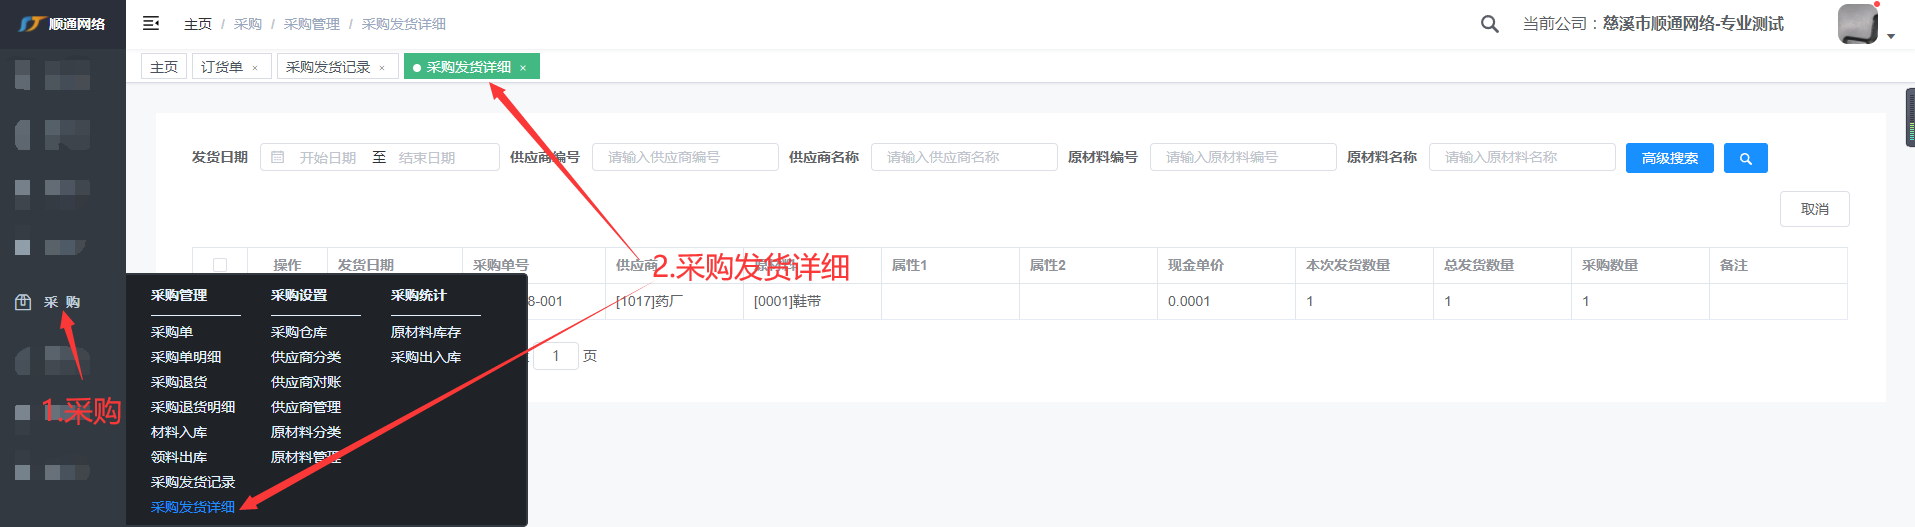This screenshot has height=527, width=1915.
Task: Click the 供应商名称 input field
Action: [x=963, y=158]
